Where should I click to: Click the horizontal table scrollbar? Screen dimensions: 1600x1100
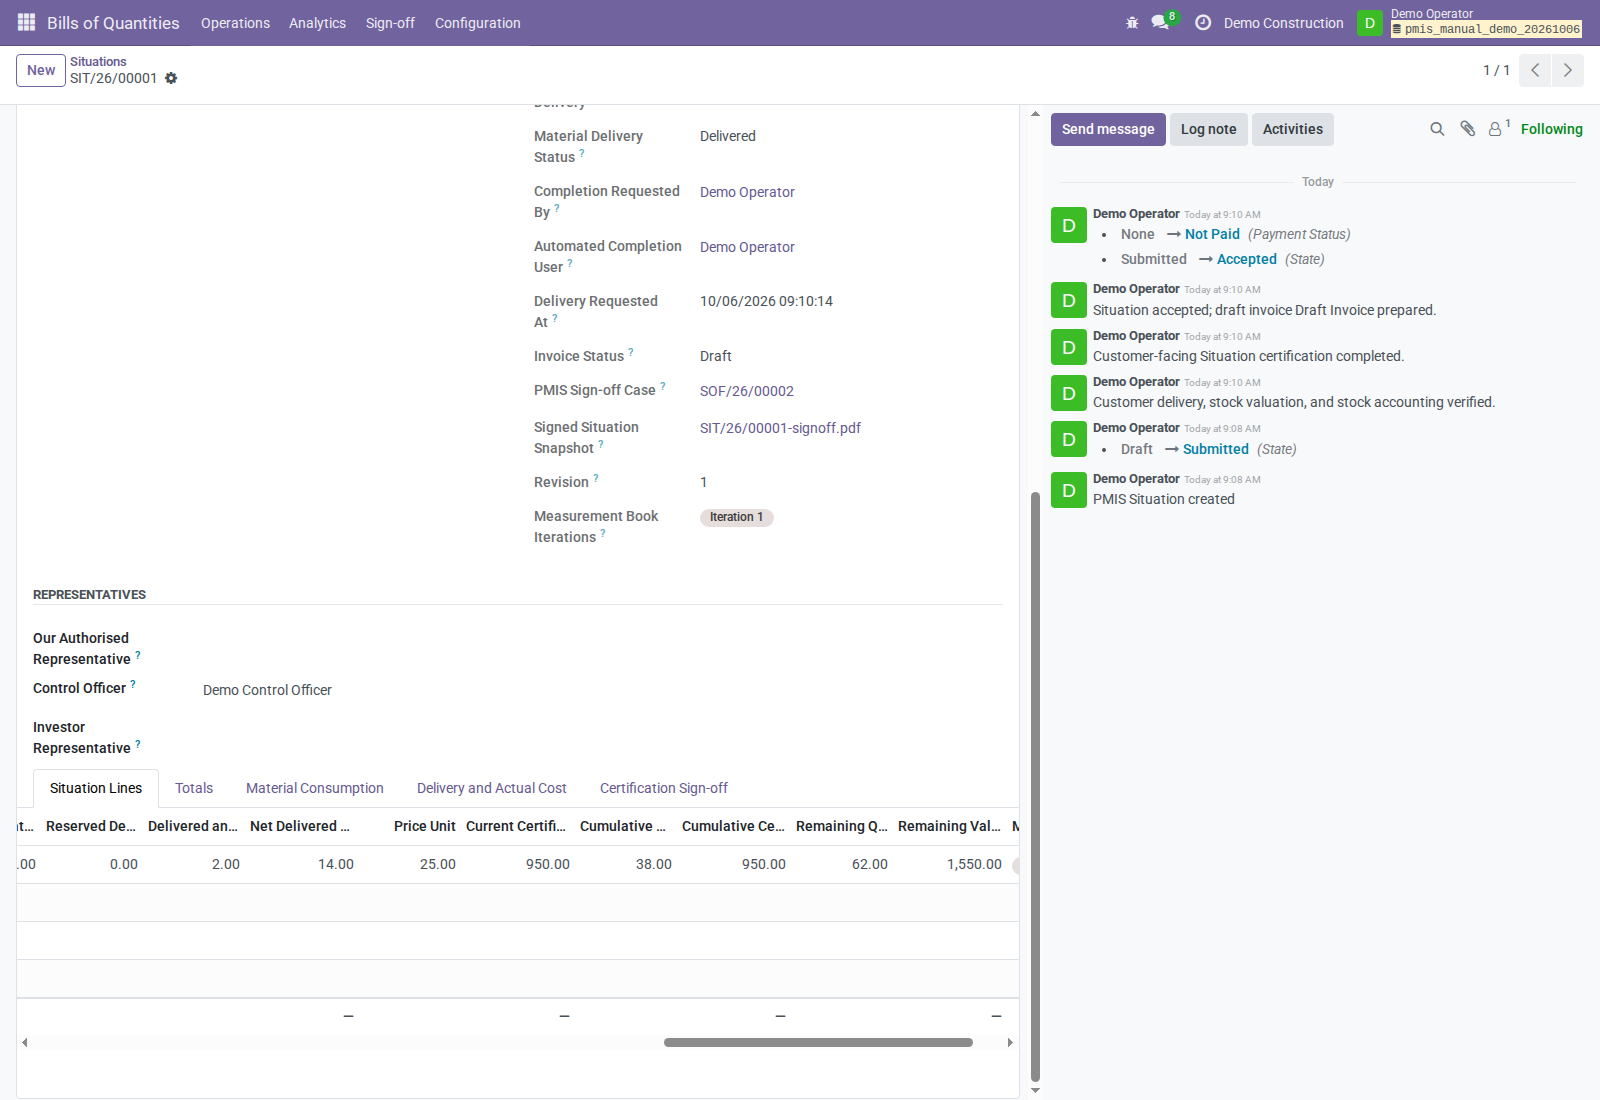818,1042
